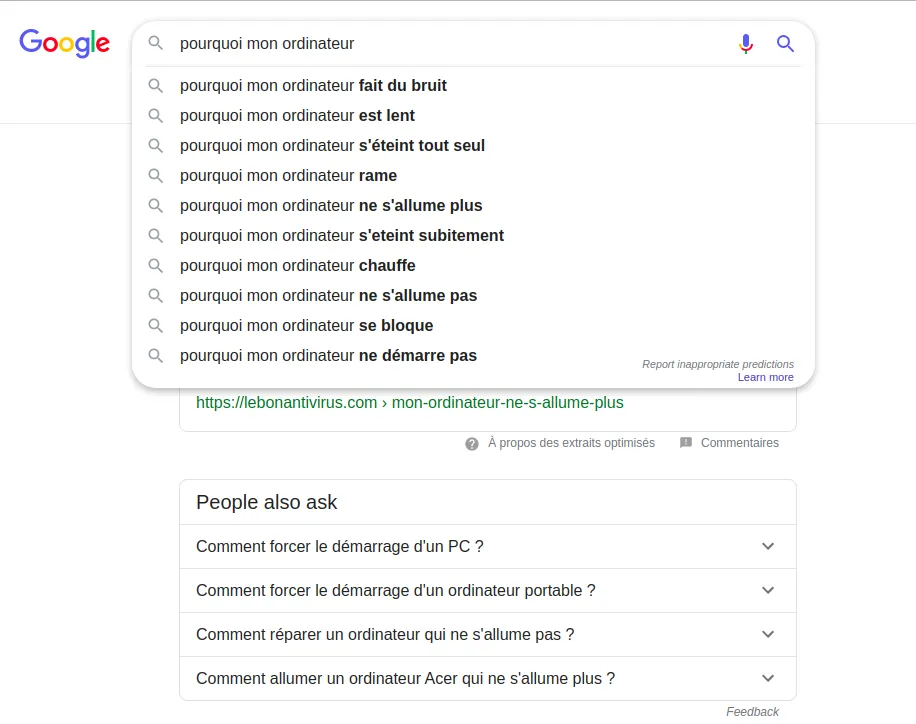Expand "Comment réparer un ordinateur qui ne s'allume pas ?"
This screenshot has height=724, width=916.
click(767, 634)
